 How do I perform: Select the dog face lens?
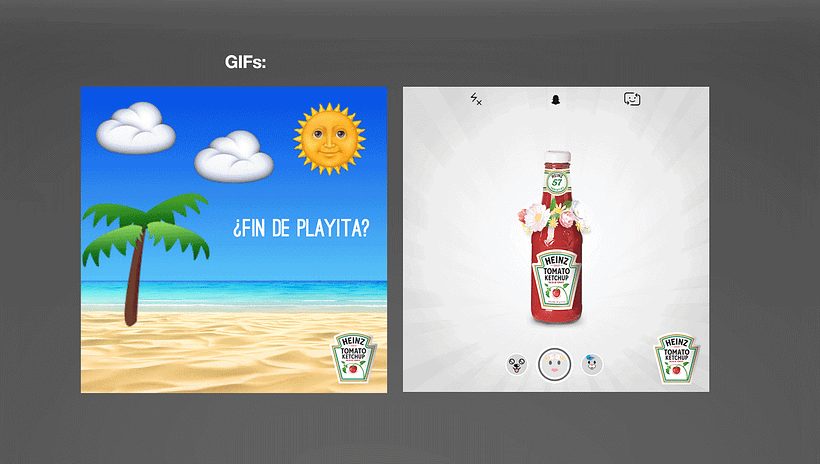pos(517,364)
